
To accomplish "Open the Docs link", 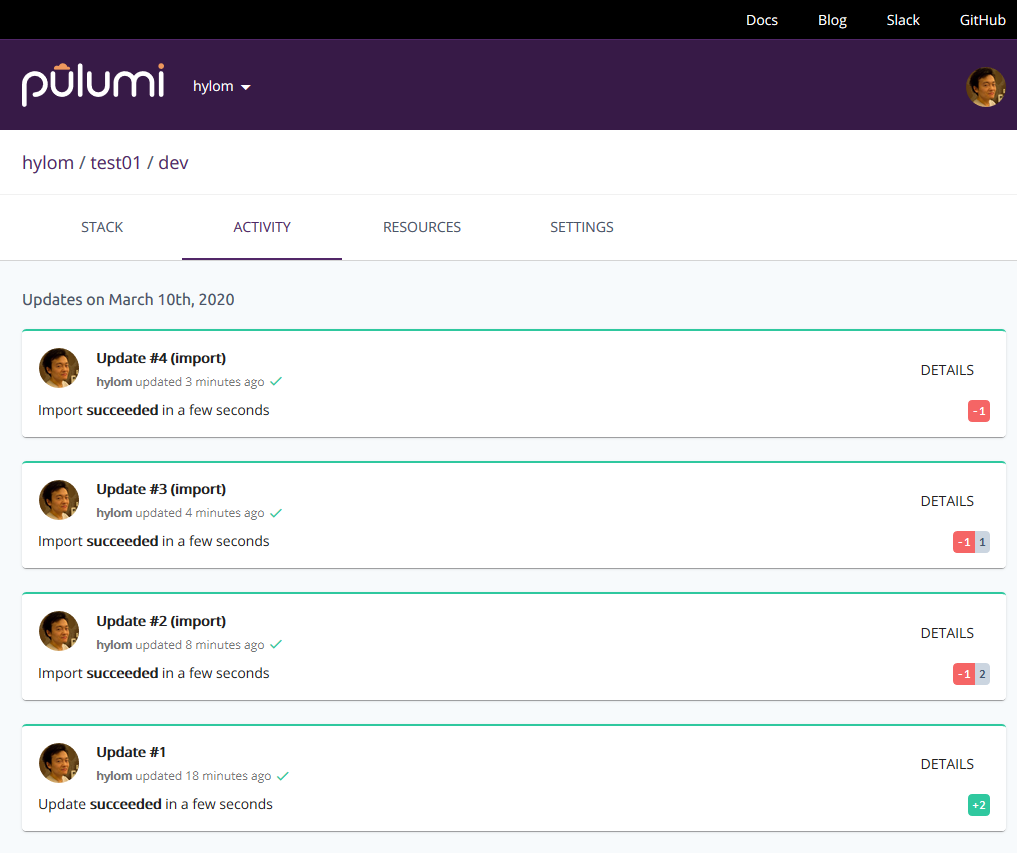I will (761, 20).
